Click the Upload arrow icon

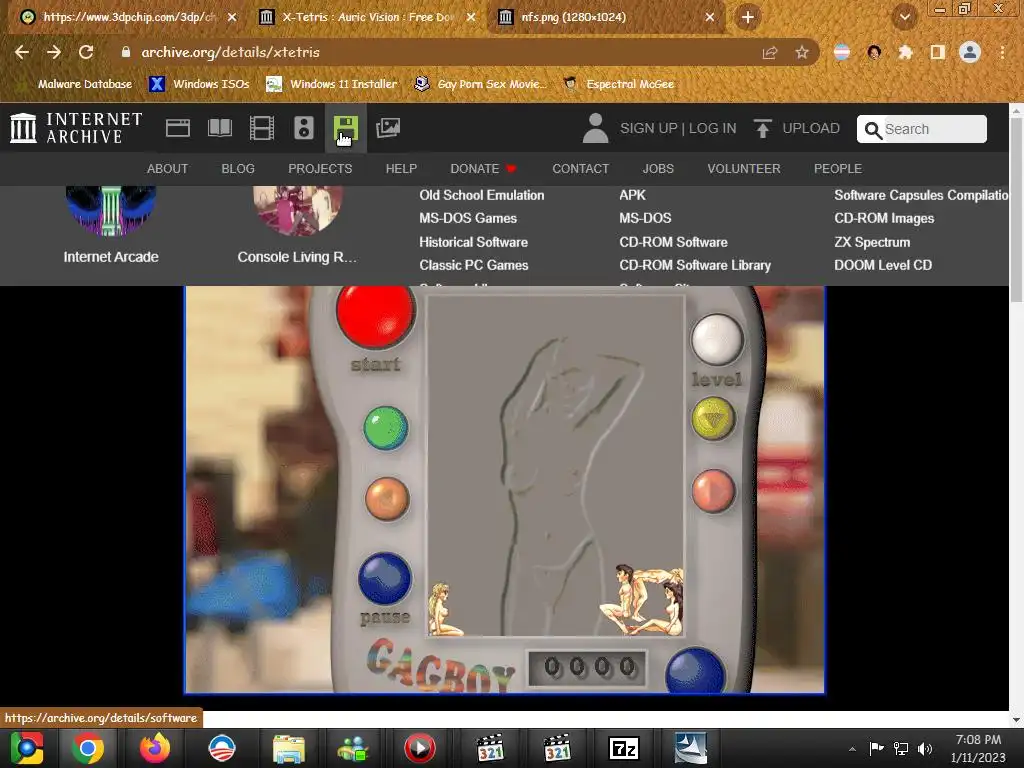[x=762, y=128]
